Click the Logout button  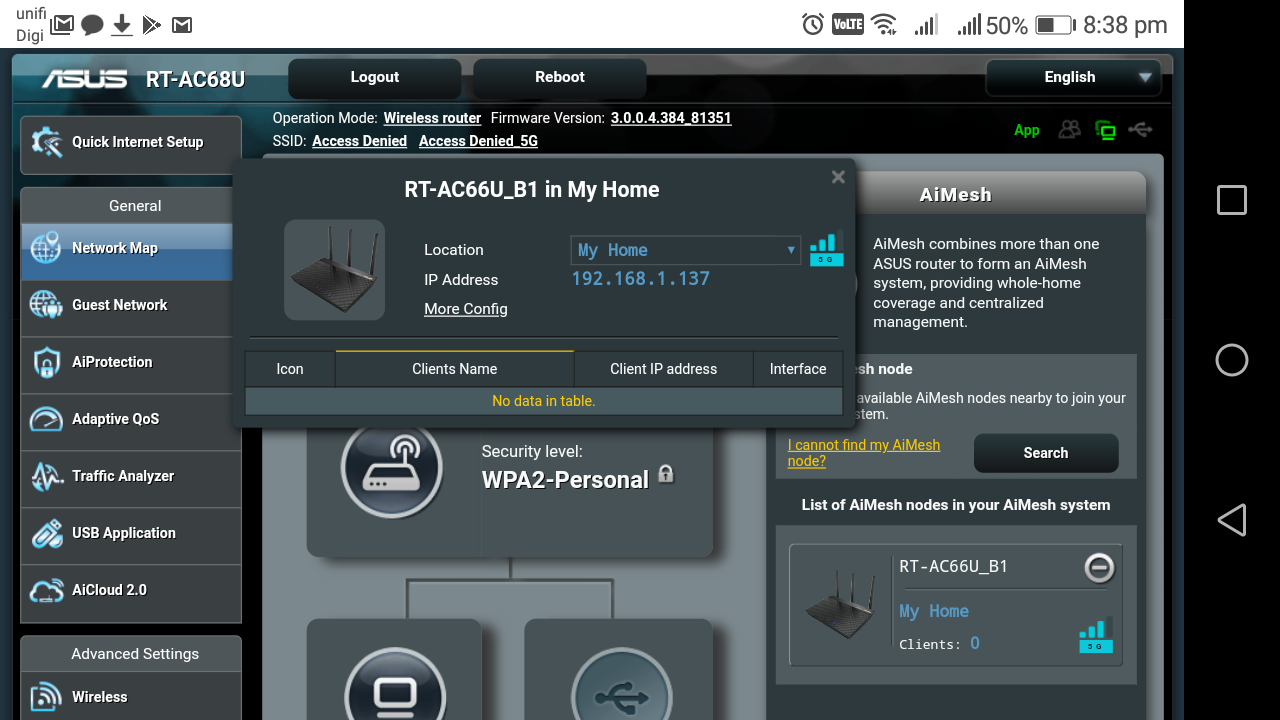pyautogui.click(x=375, y=78)
